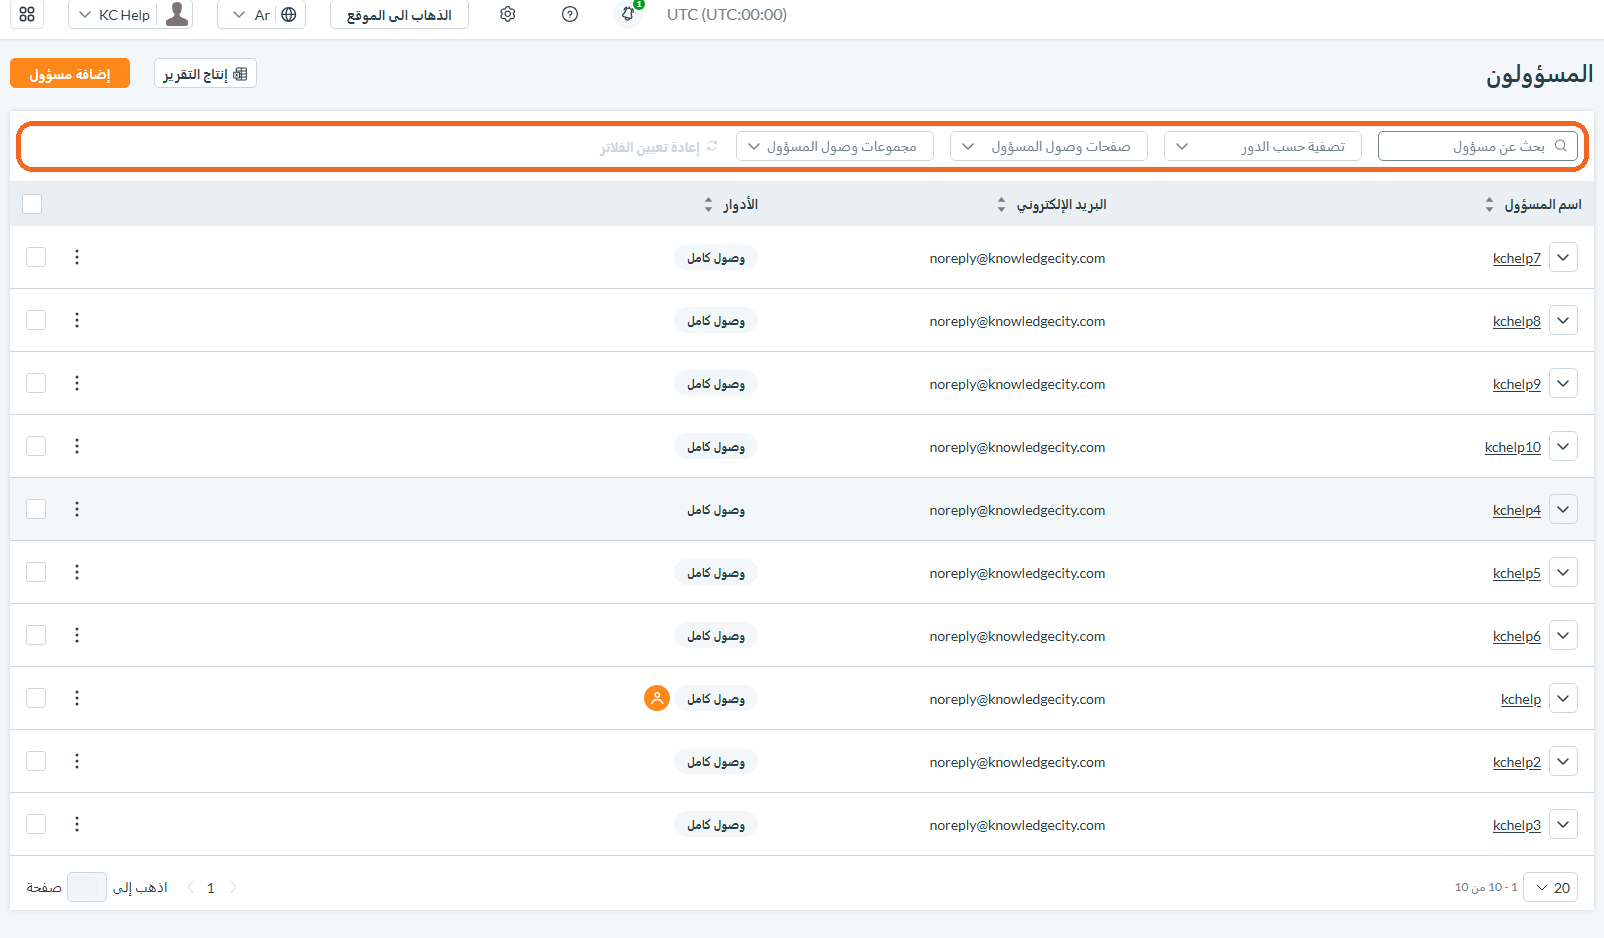The image size is (1604, 938).
Task: Expand the kchelp7 row chevron
Action: 1563,257
